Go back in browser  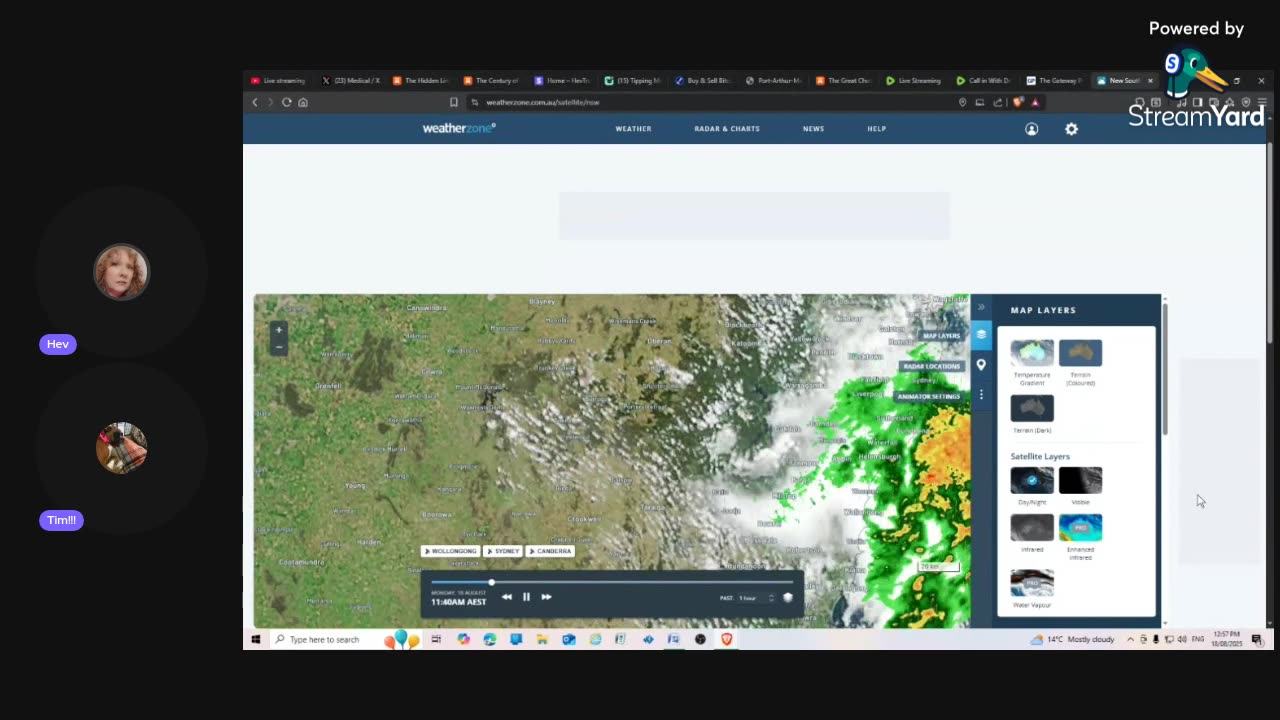point(255,102)
